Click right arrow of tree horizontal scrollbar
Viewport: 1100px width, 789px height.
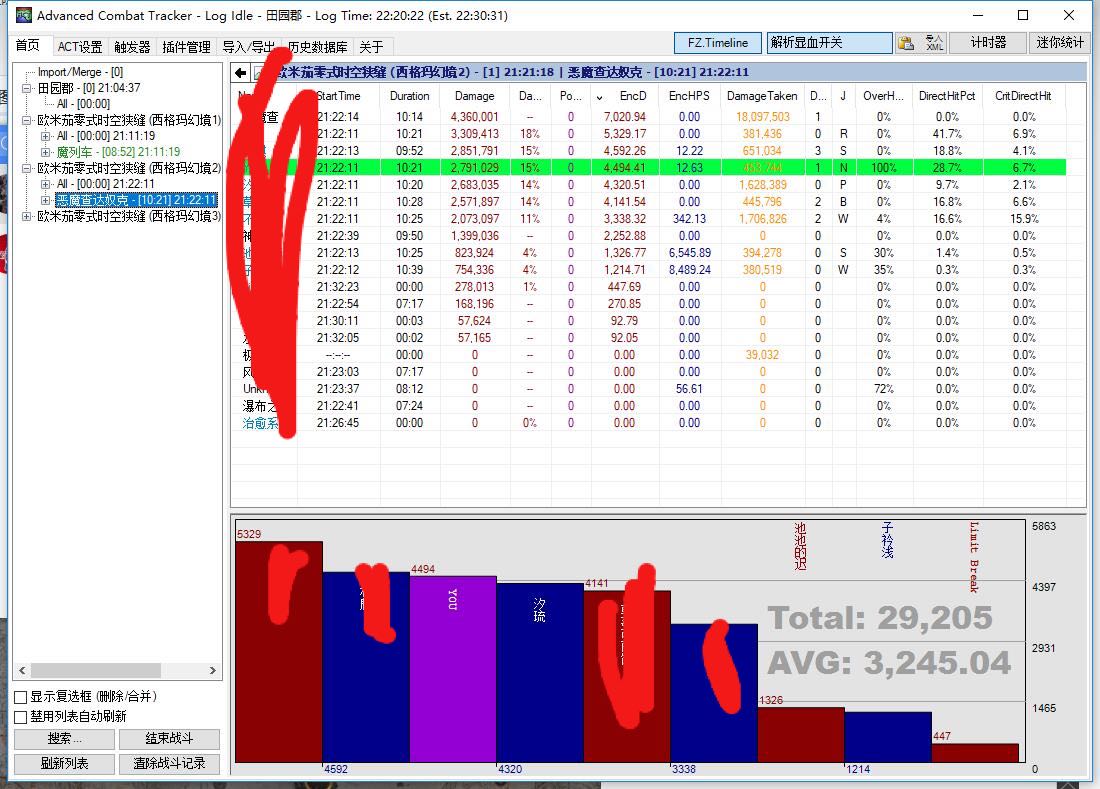[x=213, y=670]
